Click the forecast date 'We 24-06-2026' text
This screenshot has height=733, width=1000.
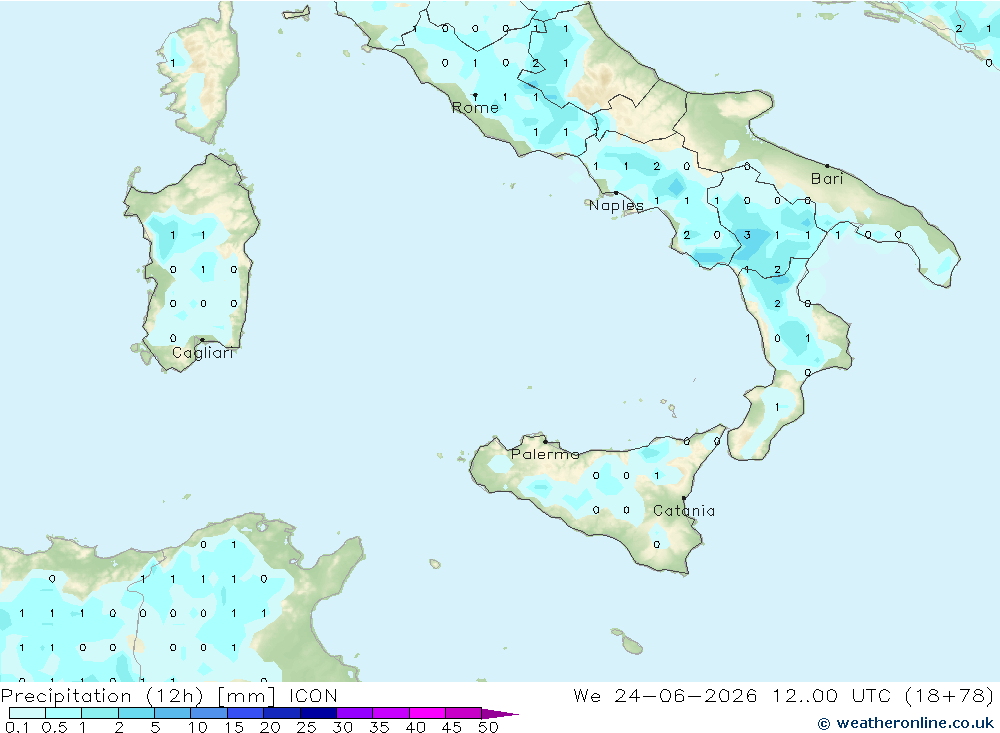(665, 695)
